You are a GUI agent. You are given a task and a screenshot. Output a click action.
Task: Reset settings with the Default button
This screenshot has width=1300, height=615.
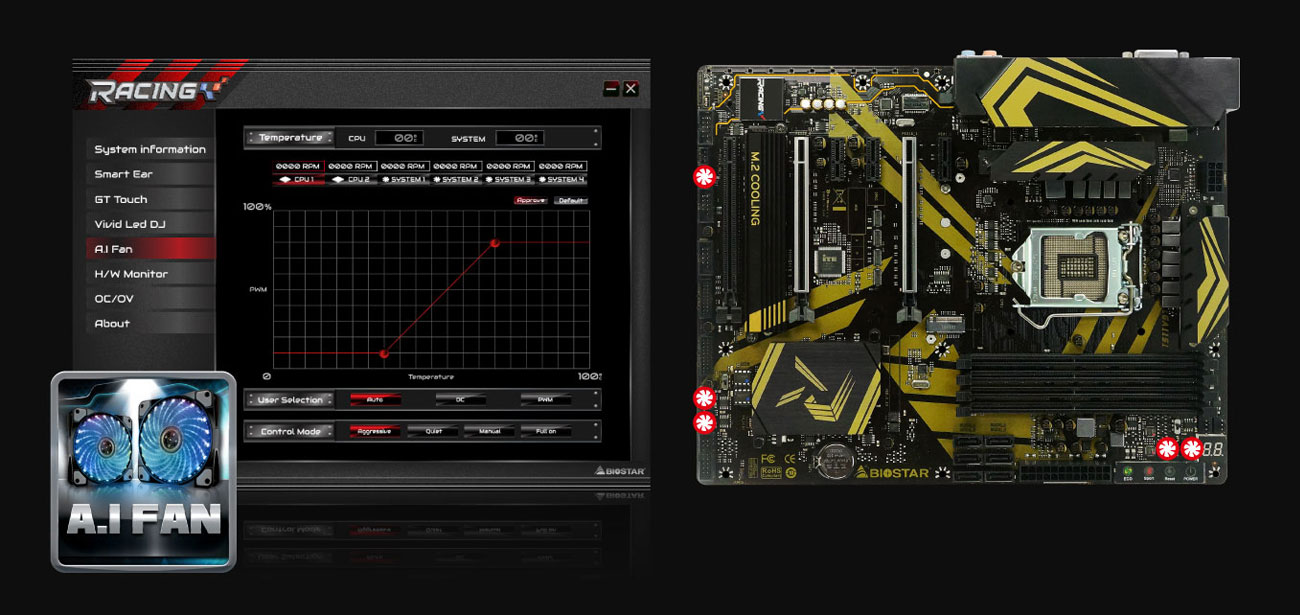[572, 201]
